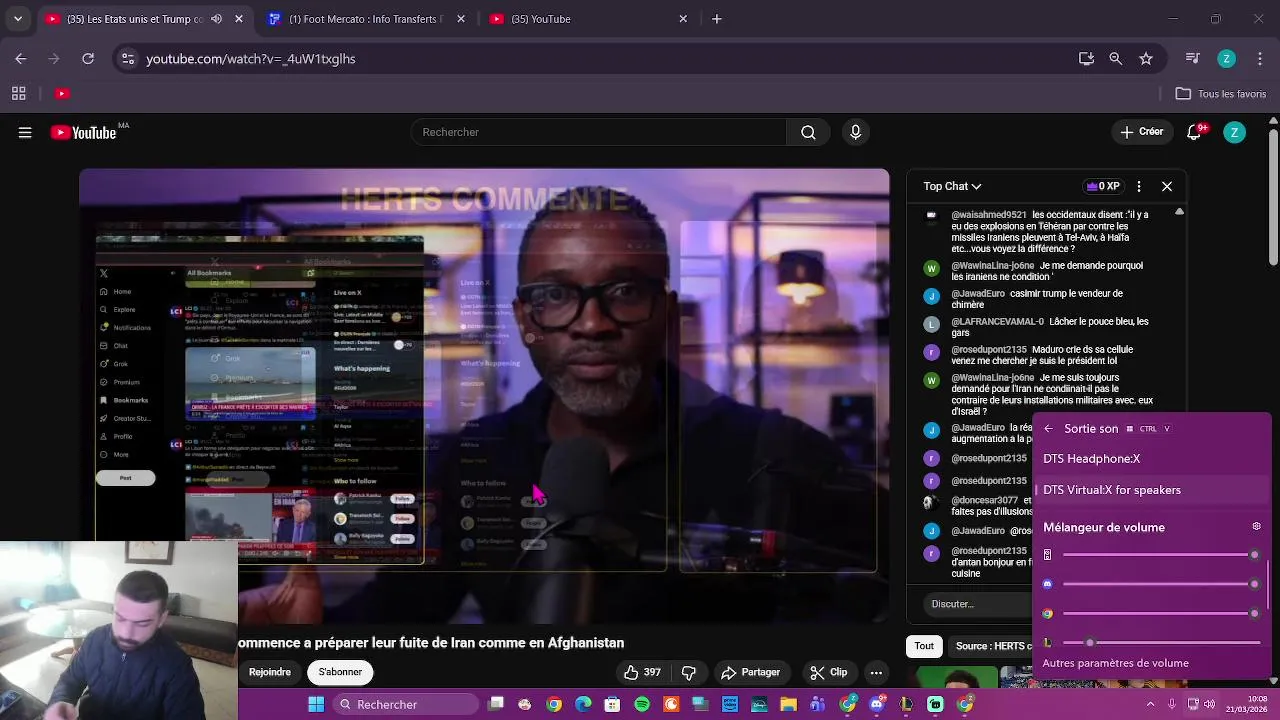Screen dimensions: 1280x720
Task: Open a new Chrome tab
Action: click(x=716, y=19)
